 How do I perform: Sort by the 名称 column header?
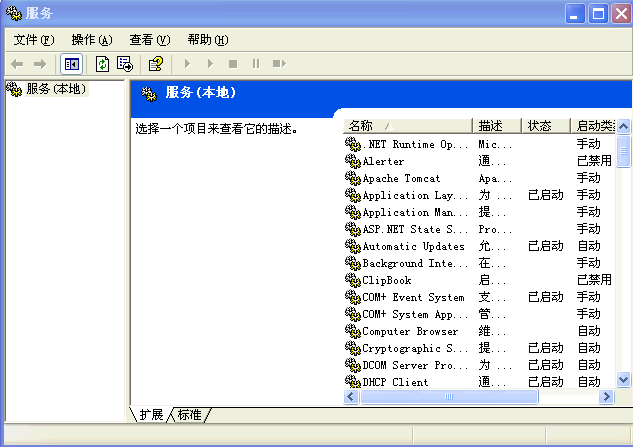[x=407, y=126]
